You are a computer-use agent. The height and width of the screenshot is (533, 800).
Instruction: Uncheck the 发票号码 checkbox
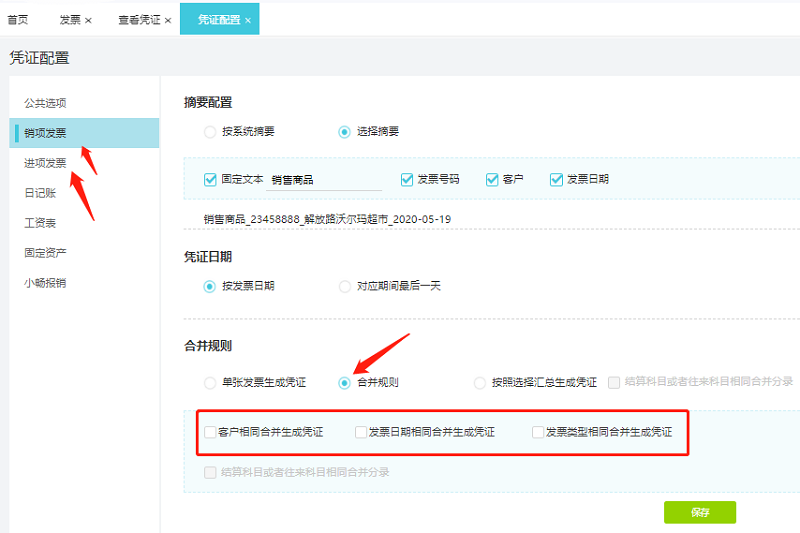[407, 180]
